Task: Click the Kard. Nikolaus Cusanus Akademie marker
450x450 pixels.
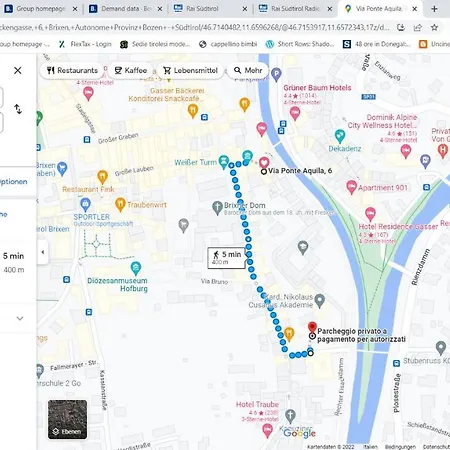Action: tap(320, 301)
